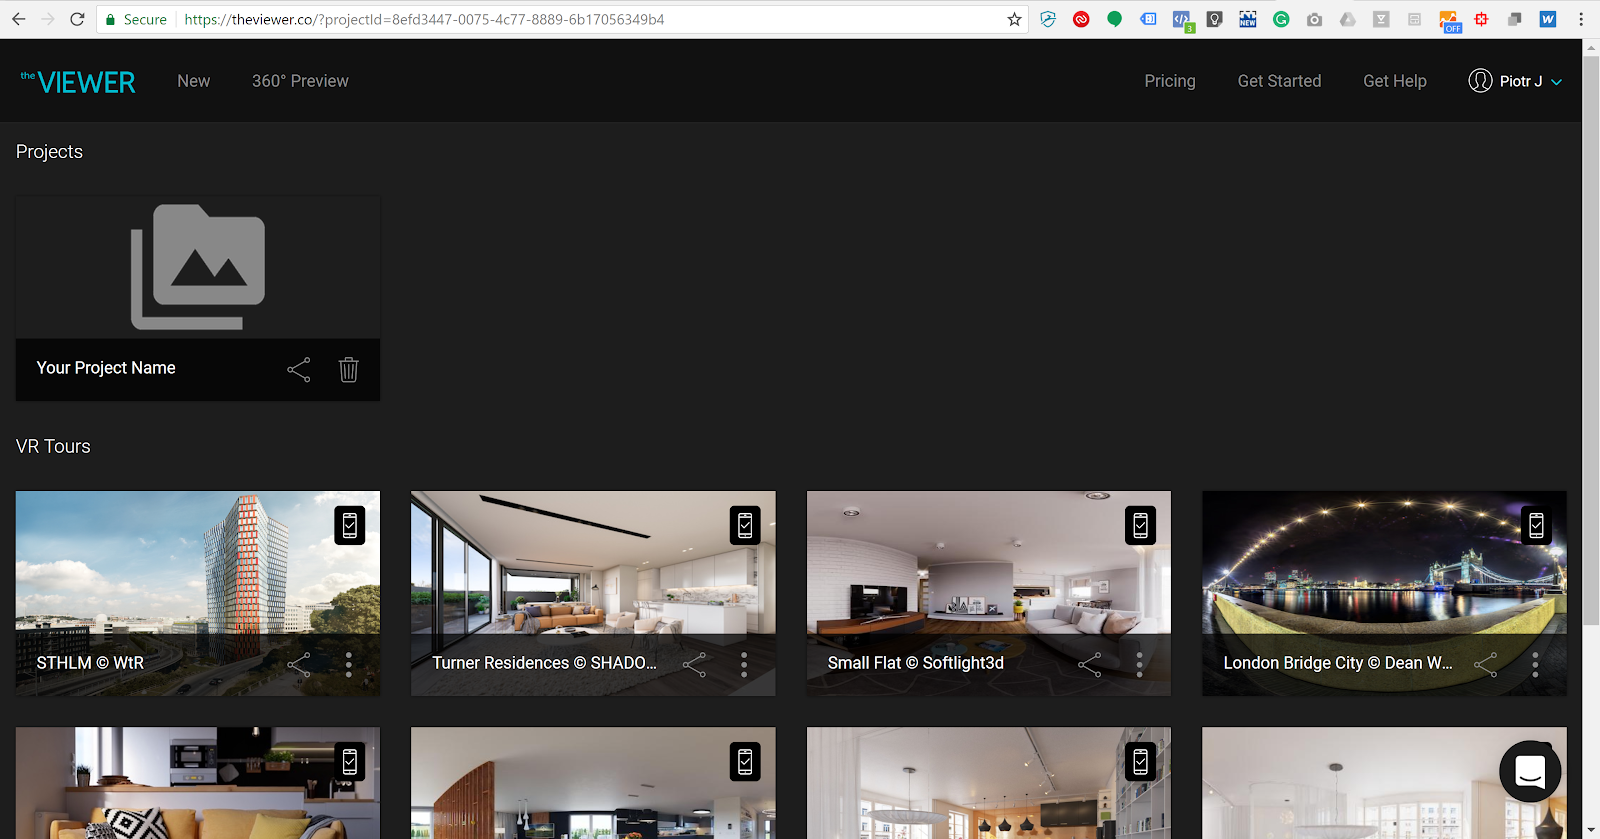Open three-dot menu on STHLM © WtR tour
1600x839 pixels.
348,664
